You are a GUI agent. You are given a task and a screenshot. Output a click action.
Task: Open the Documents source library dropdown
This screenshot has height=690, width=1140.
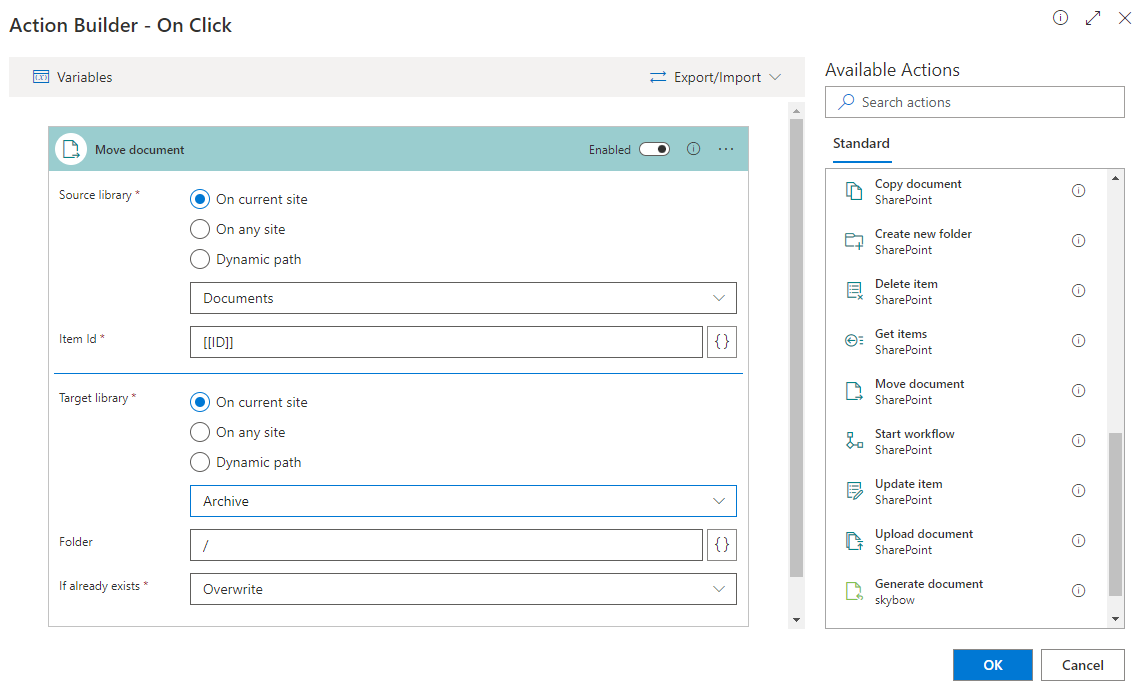pos(463,298)
